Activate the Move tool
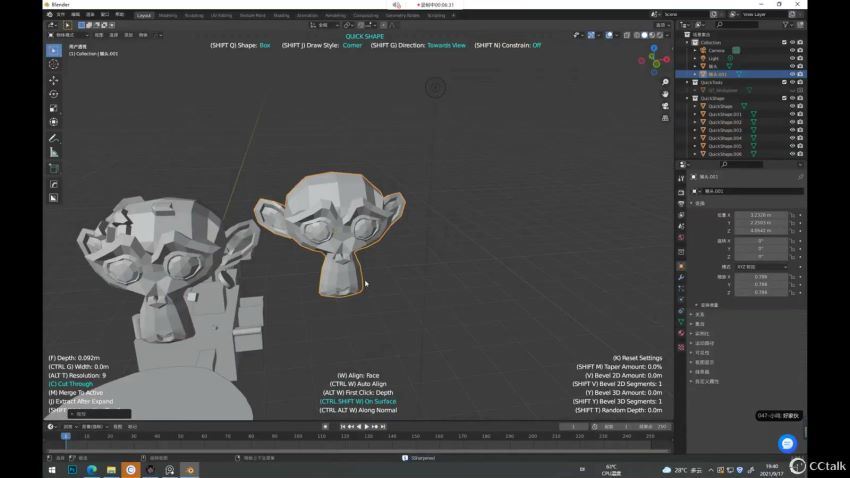 click(54, 80)
